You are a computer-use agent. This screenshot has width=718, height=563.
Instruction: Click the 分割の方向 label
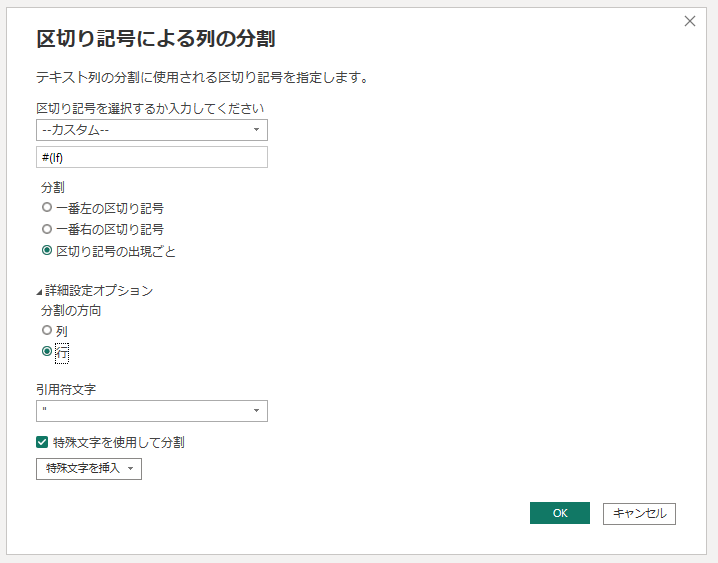(71, 310)
